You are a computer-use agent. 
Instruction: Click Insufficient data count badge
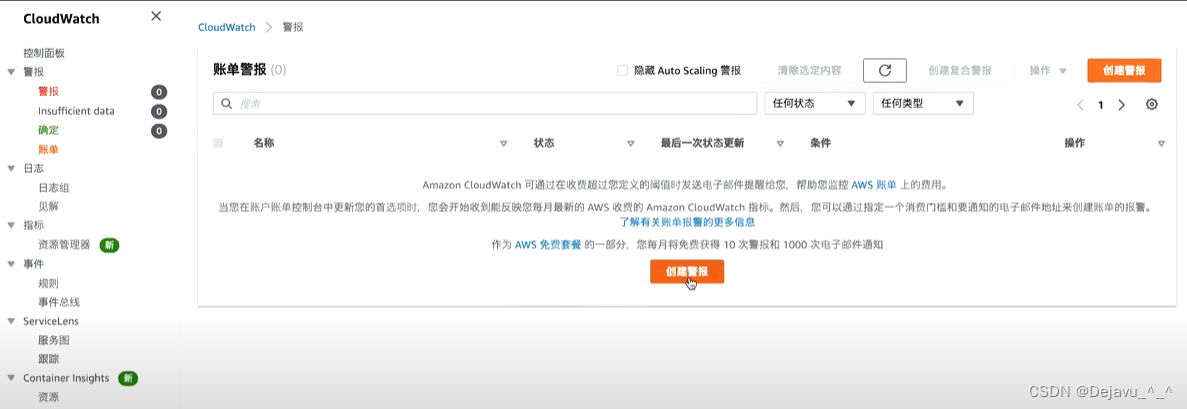(158, 111)
